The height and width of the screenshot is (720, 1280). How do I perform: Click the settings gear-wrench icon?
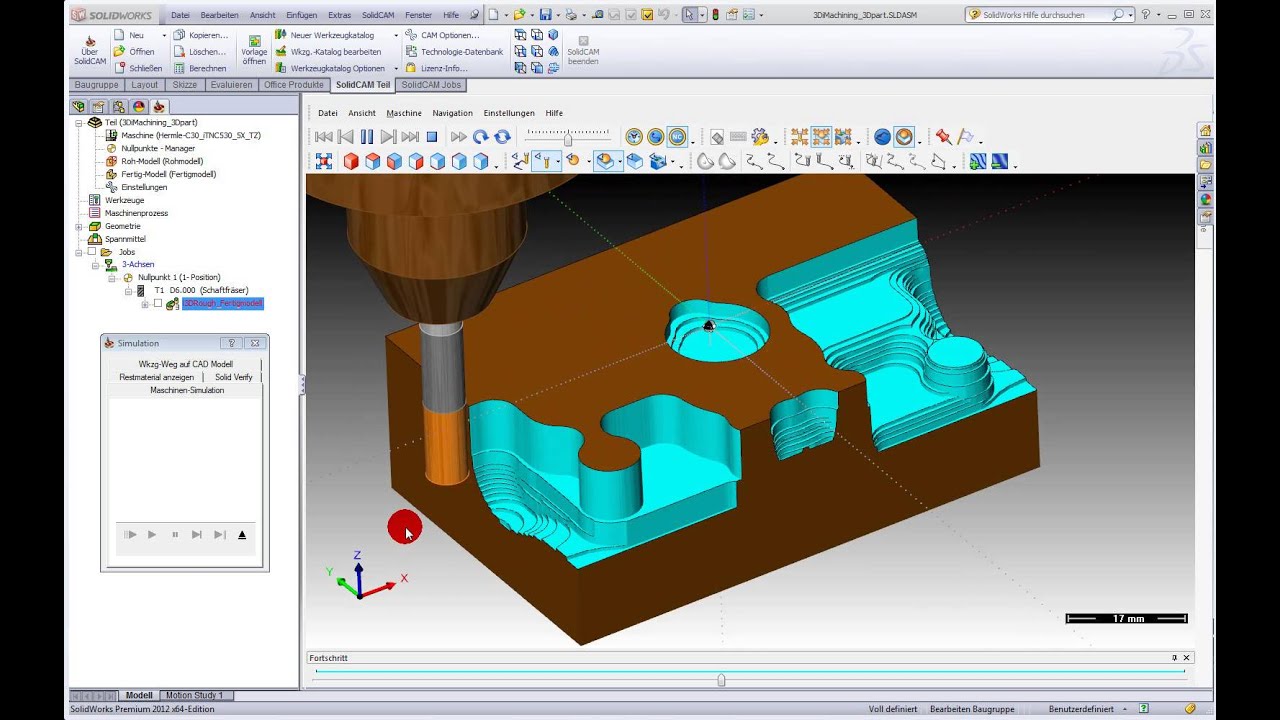760,137
